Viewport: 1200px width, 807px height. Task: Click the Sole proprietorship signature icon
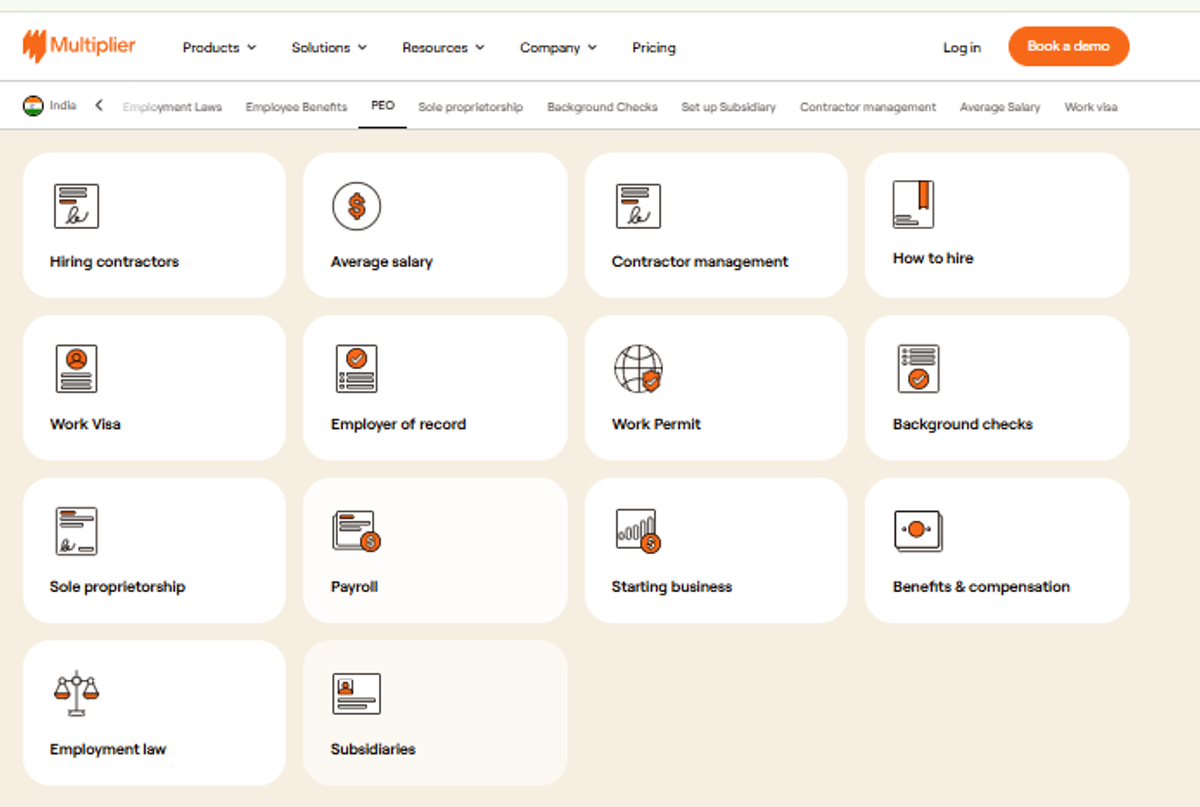[x=76, y=531]
